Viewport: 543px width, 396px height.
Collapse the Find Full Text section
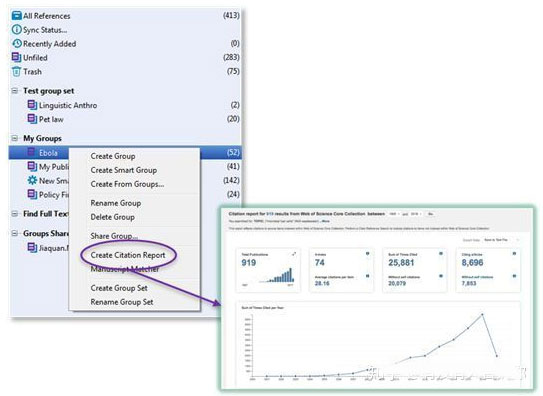pyautogui.click(x=15, y=214)
